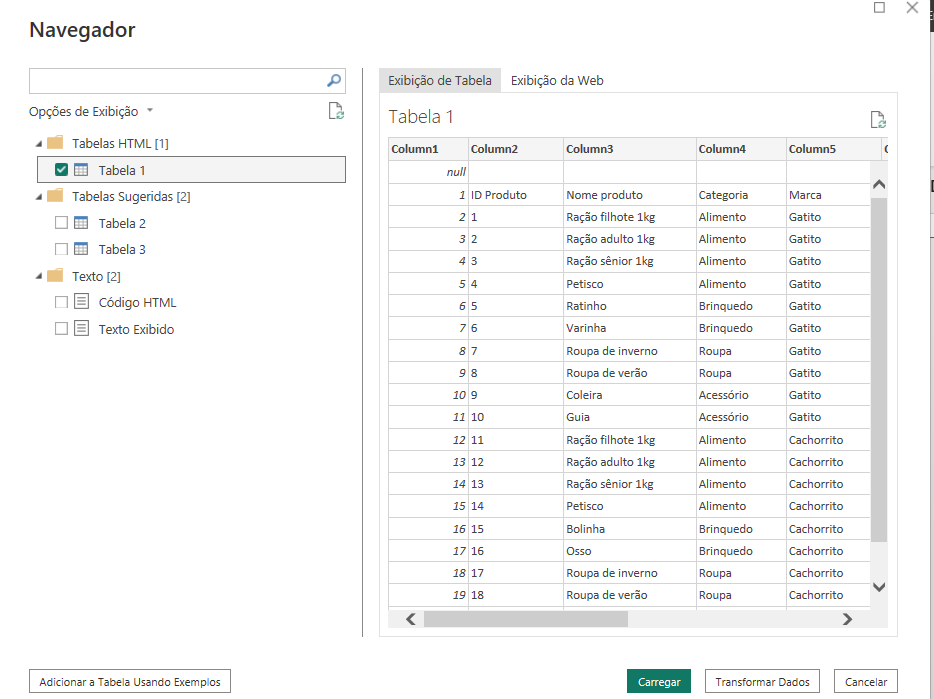Viewport: 934px width, 699px height.
Task: Click the 'Guia' cell
Action: 630,417
